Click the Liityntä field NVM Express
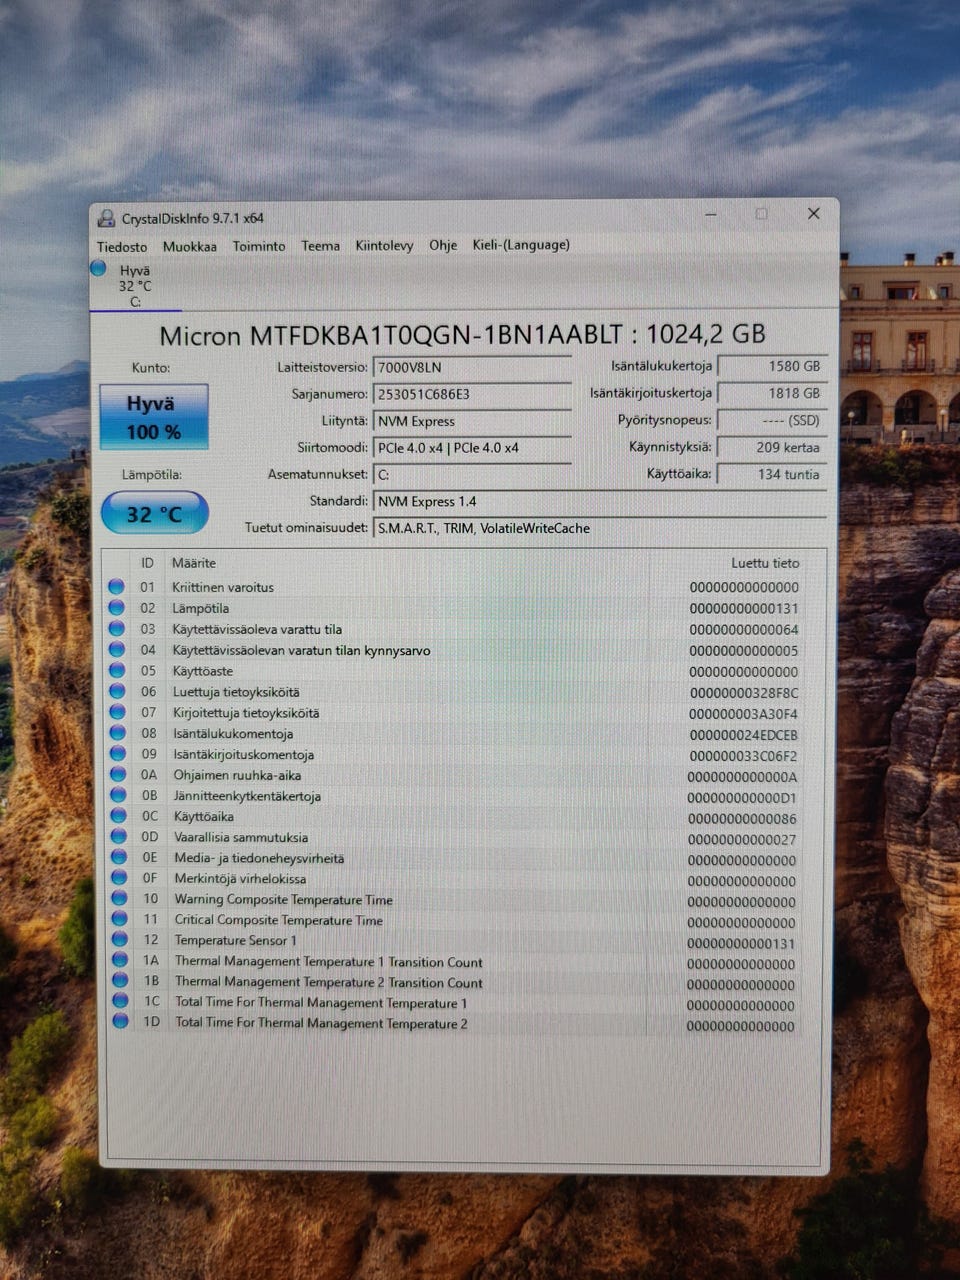This screenshot has height=1280, width=960. (472, 421)
